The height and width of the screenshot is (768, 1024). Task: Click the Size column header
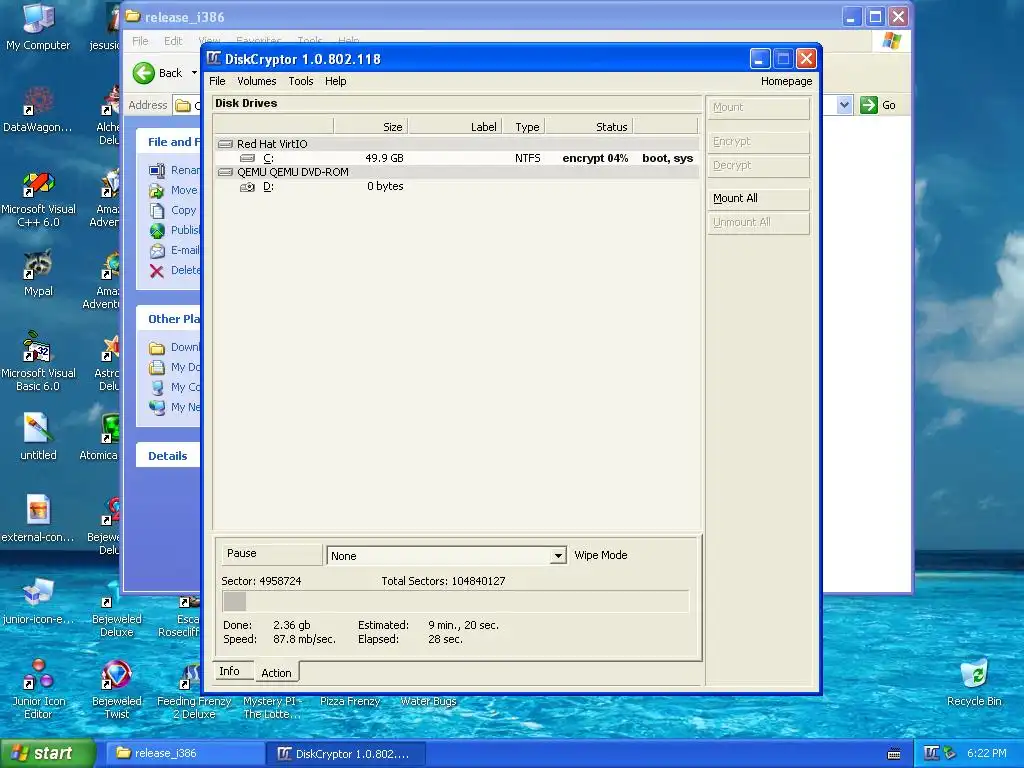click(x=371, y=127)
